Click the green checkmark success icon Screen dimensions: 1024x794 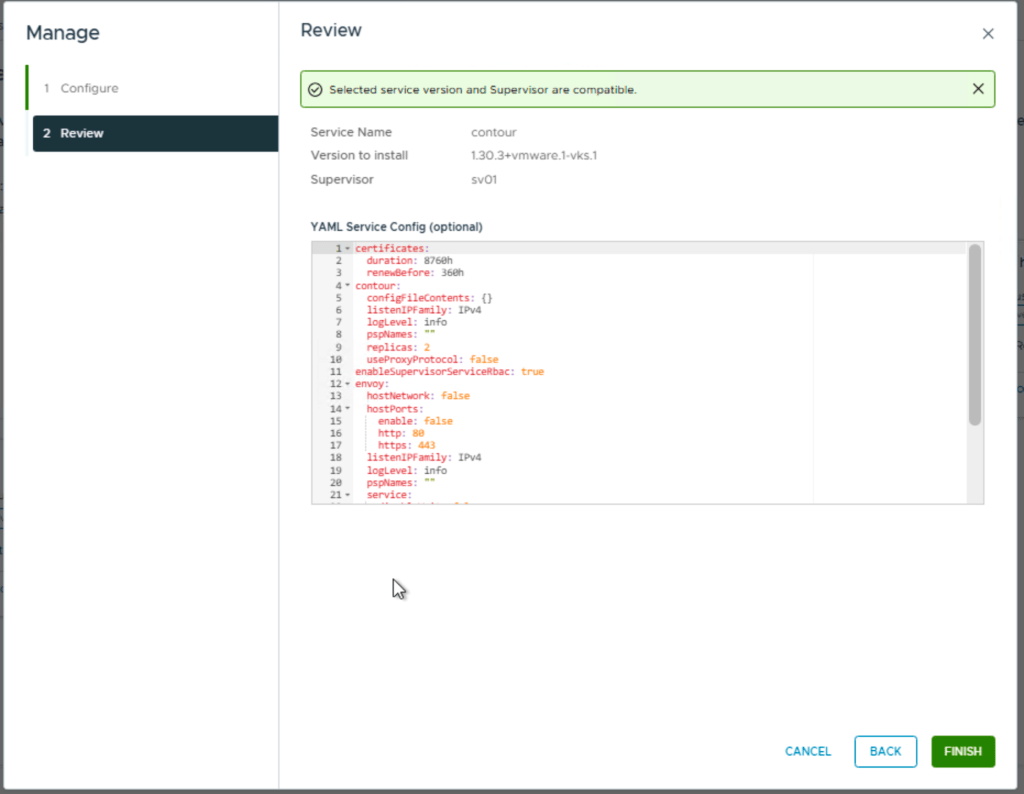[315, 90]
